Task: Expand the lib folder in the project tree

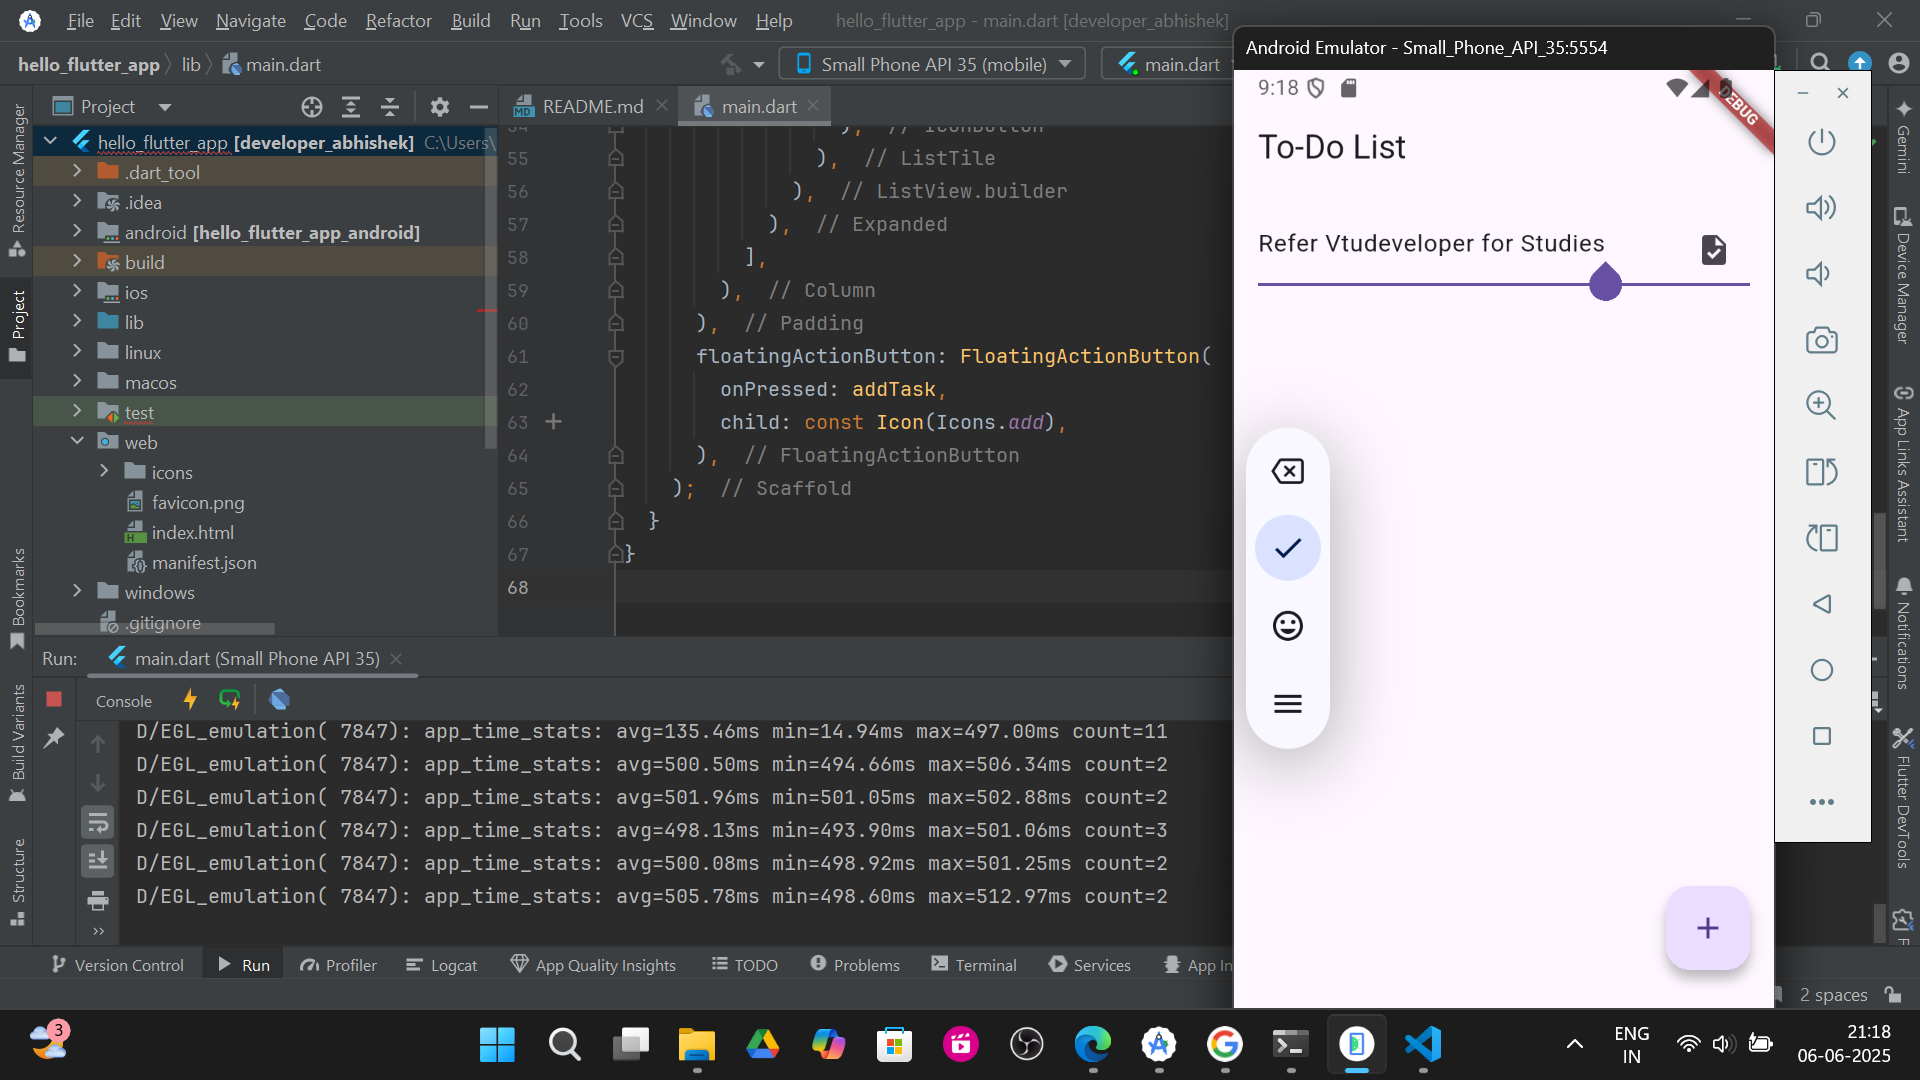Action: (77, 321)
